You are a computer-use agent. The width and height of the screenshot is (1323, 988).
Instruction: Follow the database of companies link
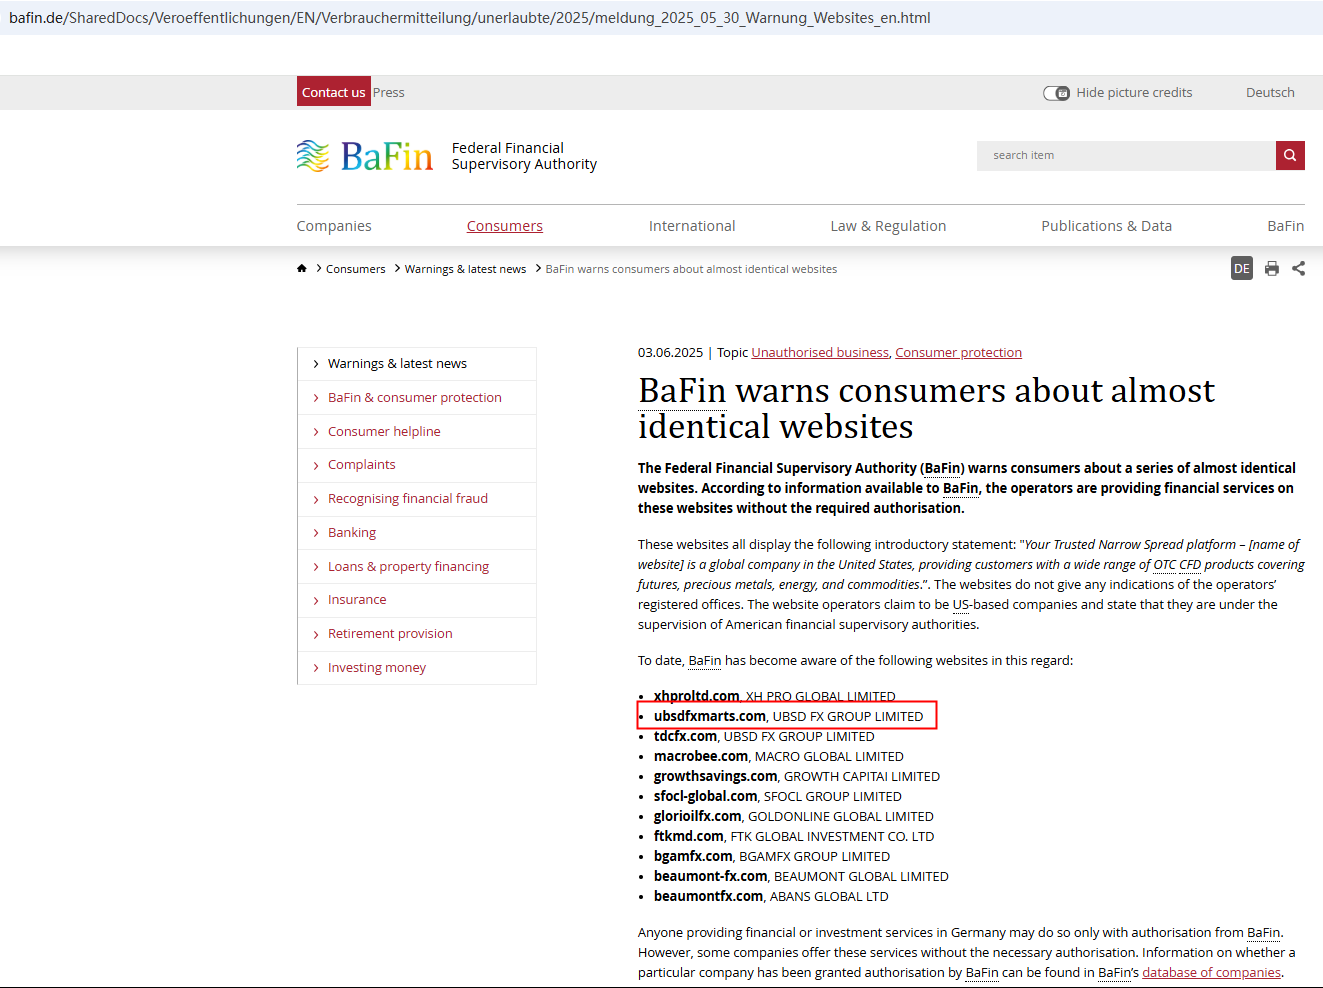coord(1211,973)
